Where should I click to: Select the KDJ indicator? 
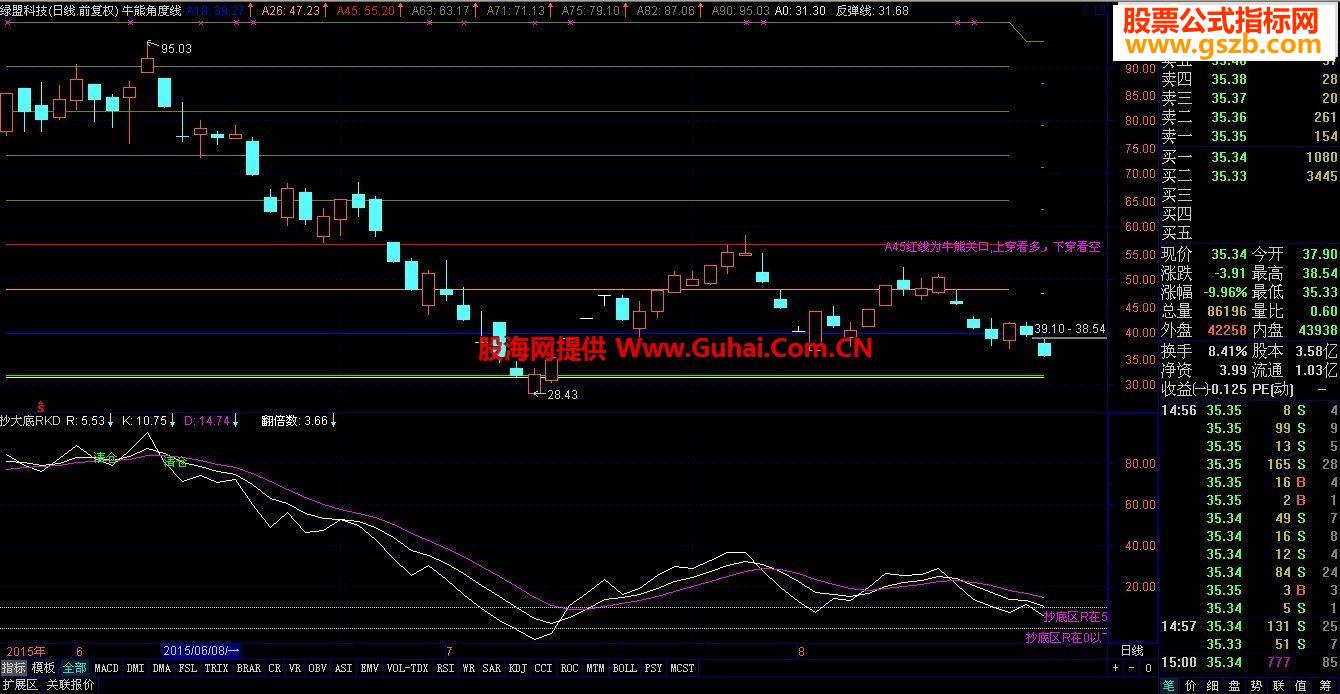click(x=517, y=667)
